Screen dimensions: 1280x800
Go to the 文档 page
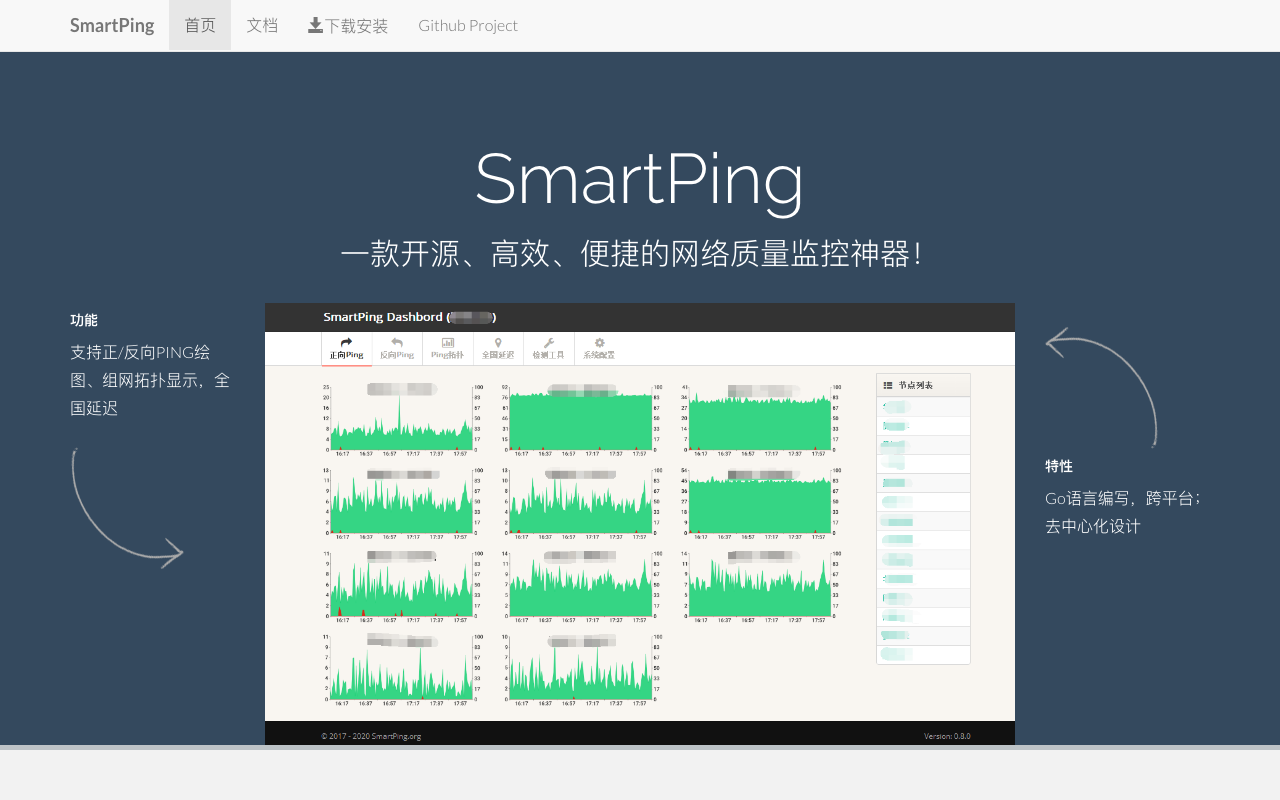click(x=262, y=25)
